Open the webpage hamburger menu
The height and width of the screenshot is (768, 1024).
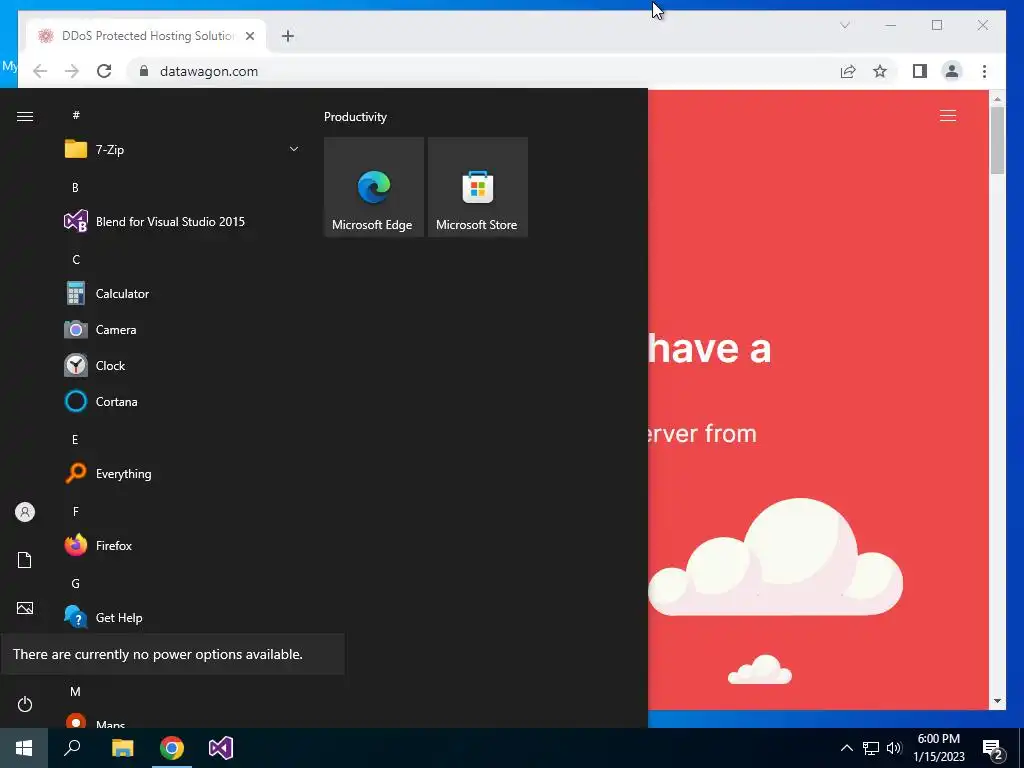tap(948, 116)
